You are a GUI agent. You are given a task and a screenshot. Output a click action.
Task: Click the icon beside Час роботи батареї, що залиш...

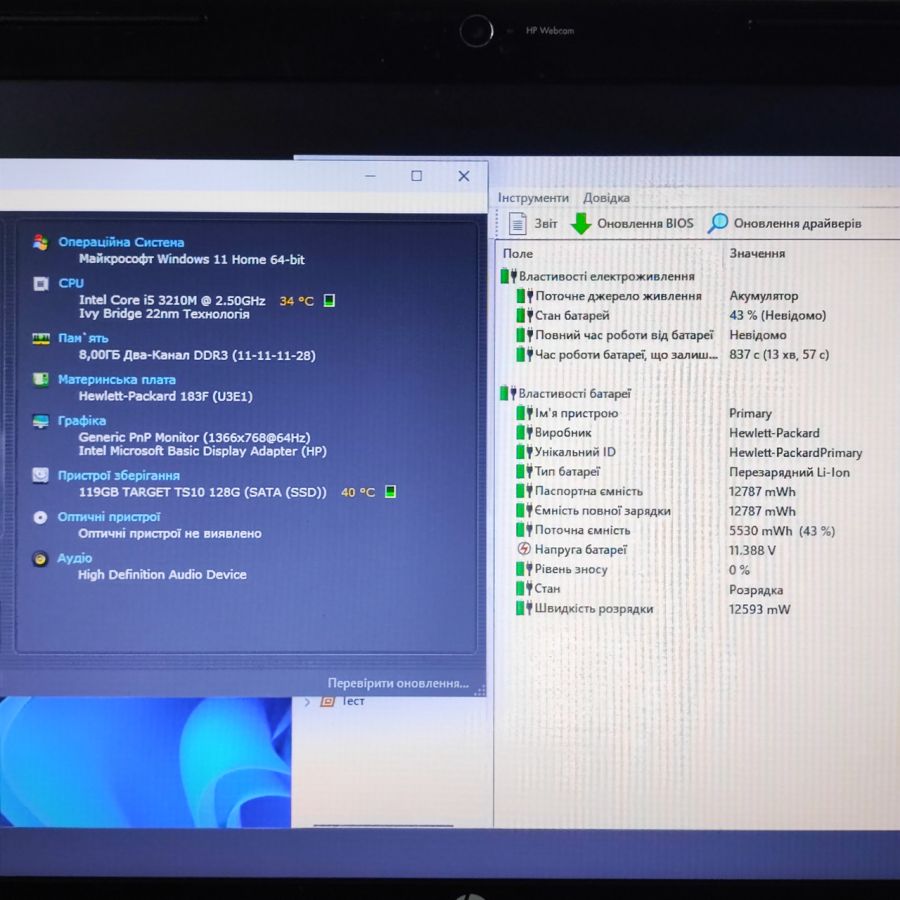pyautogui.click(x=525, y=355)
